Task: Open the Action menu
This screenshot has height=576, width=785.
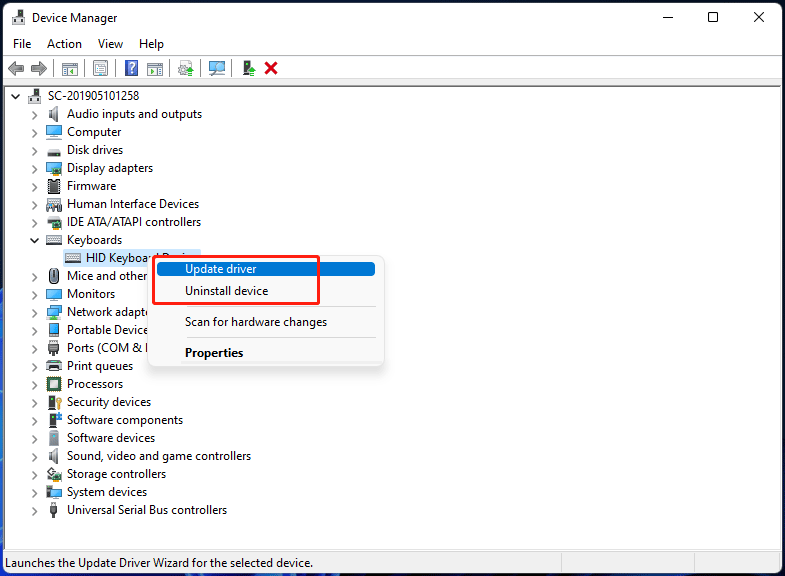Action: 64,44
